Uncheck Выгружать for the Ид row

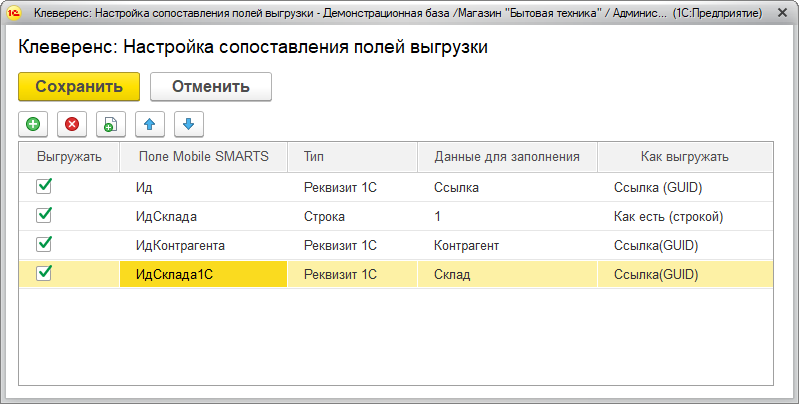[44, 186]
